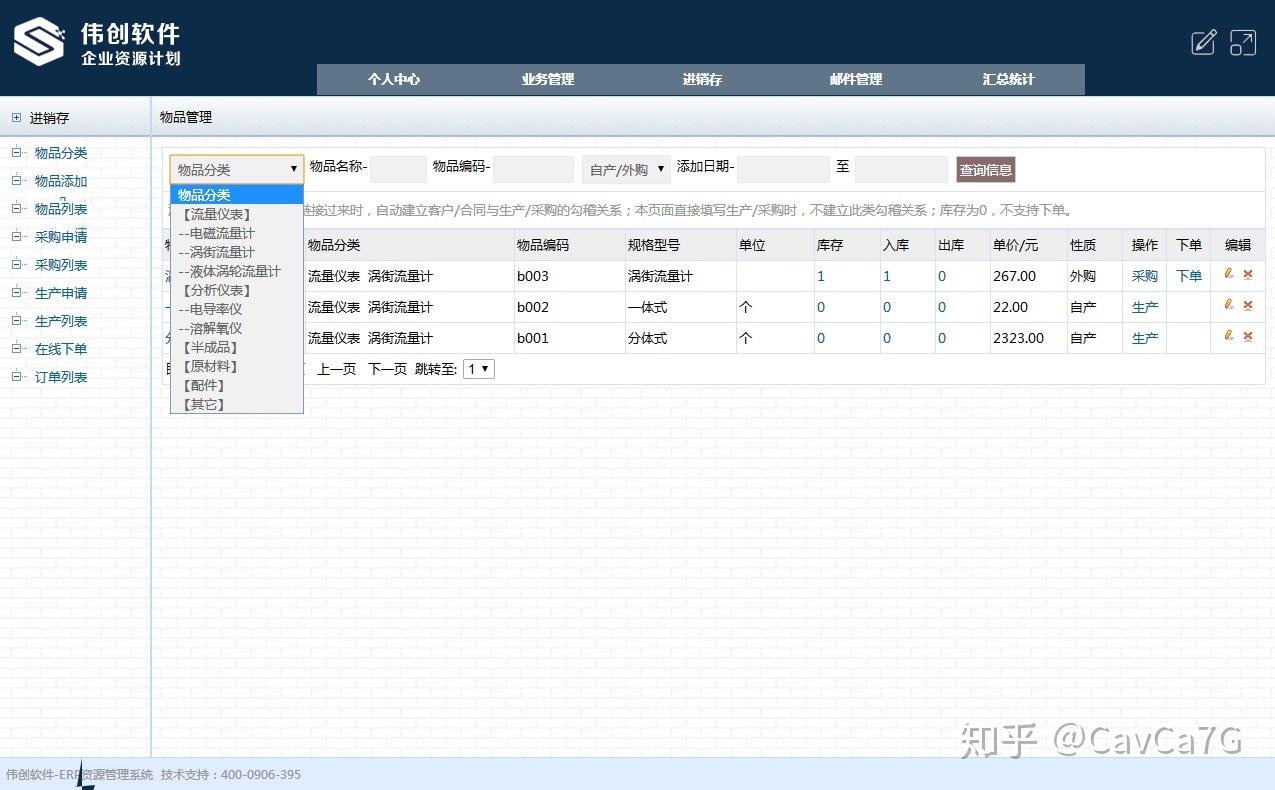Open the top-right edit/compose icon
The height and width of the screenshot is (790, 1275).
click(1202, 42)
